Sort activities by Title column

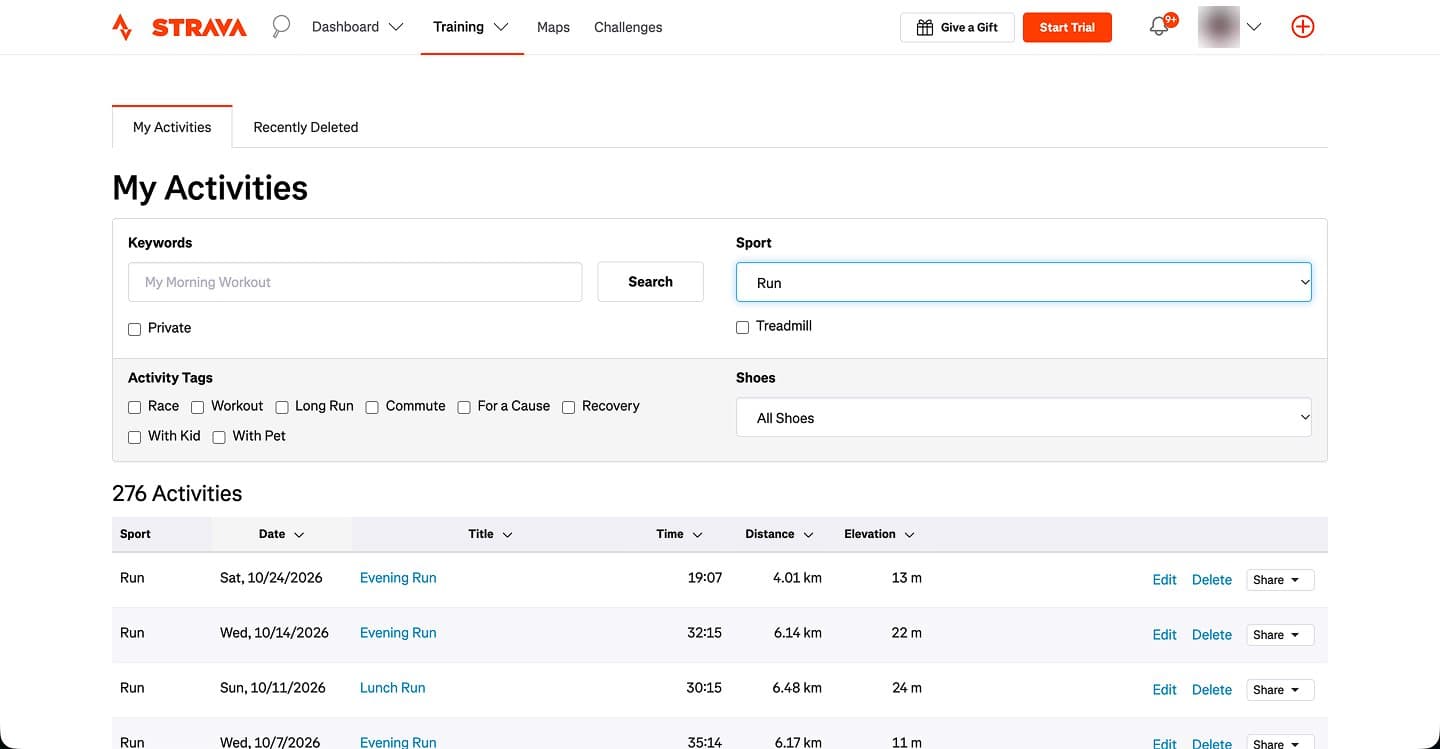point(490,534)
